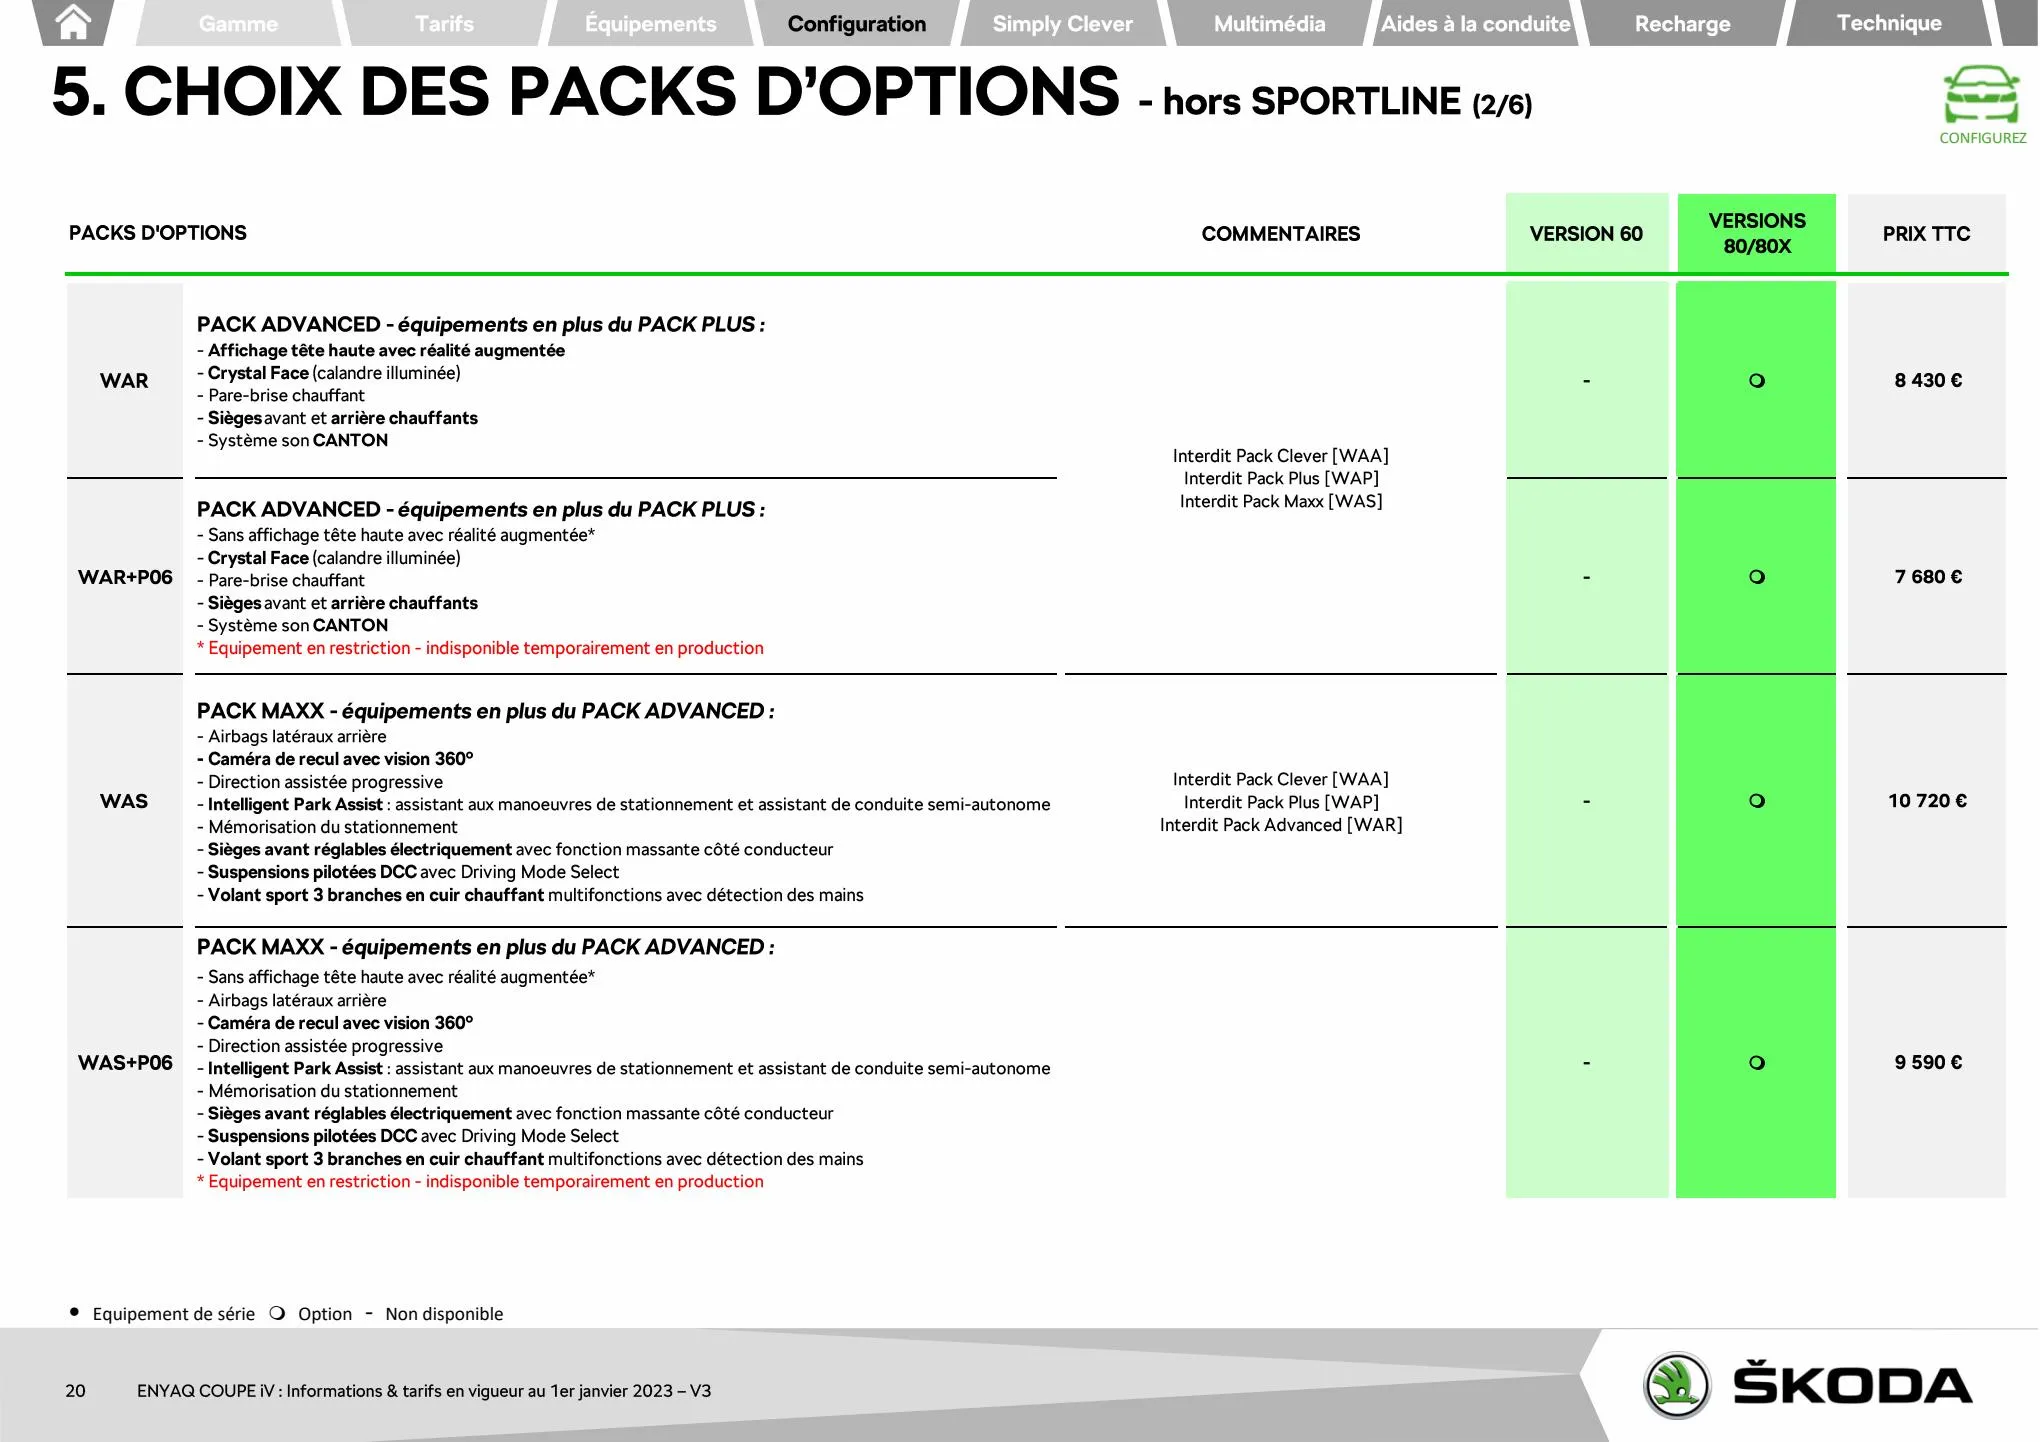Screen dimensions: 2040x1442
Task: Click the VERSIONS 80/80X column header
Action: [x=1757, y=233]
